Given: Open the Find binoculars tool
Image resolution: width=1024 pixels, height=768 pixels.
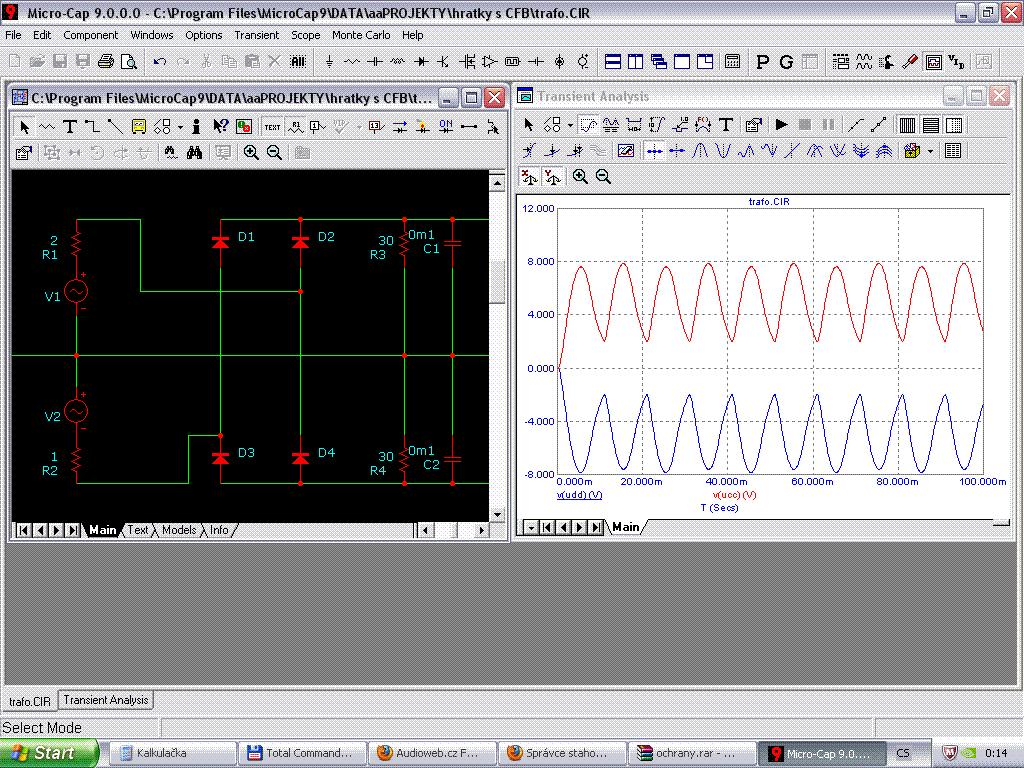Looking at the screenshot, I should [x=195, y=152].
